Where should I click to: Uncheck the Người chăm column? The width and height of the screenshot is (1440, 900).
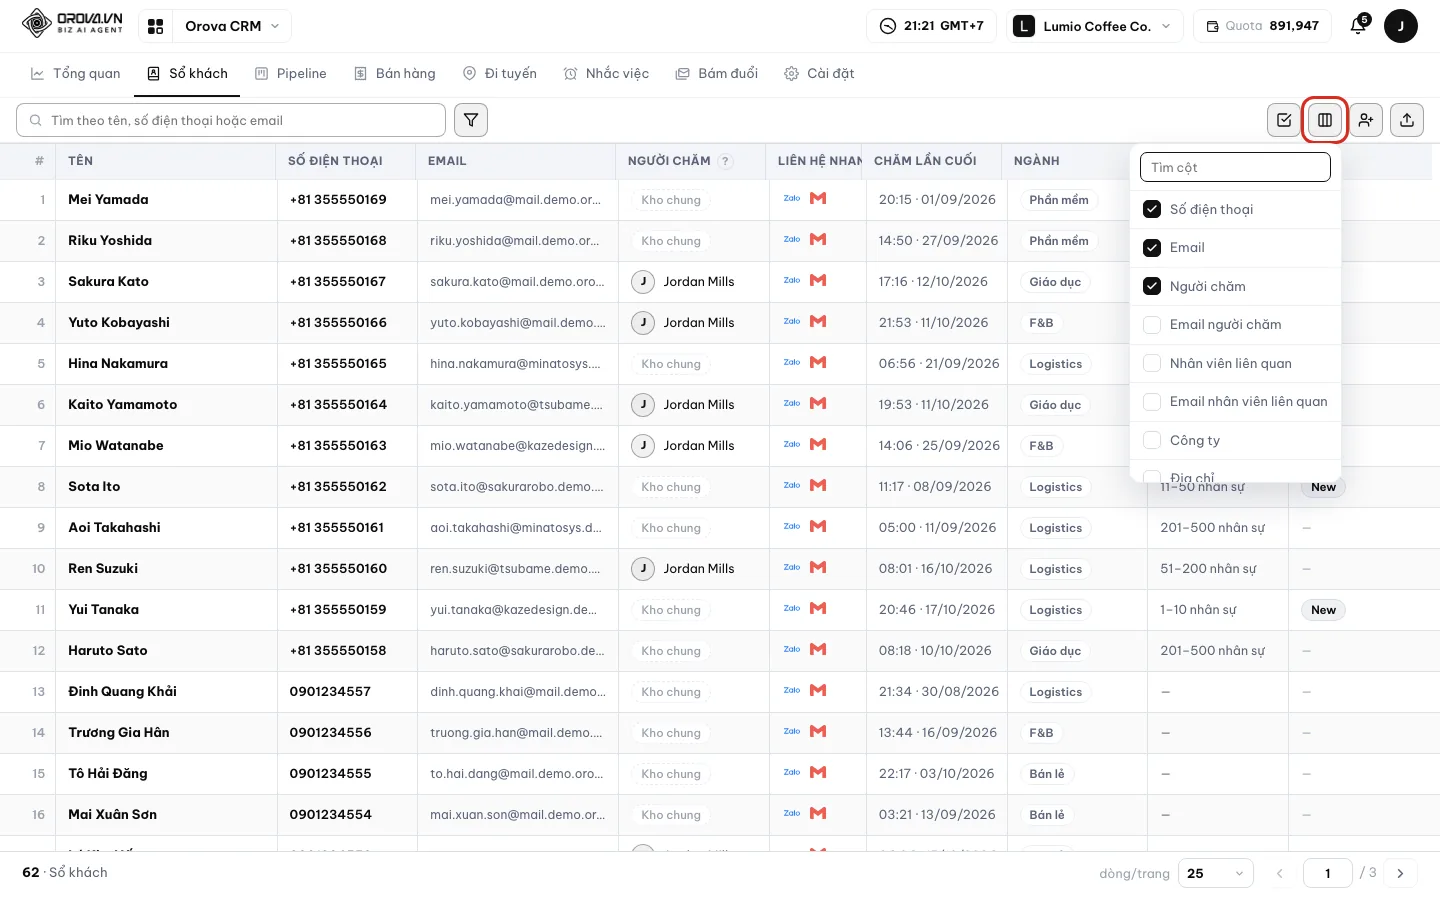click(1152, 286)
